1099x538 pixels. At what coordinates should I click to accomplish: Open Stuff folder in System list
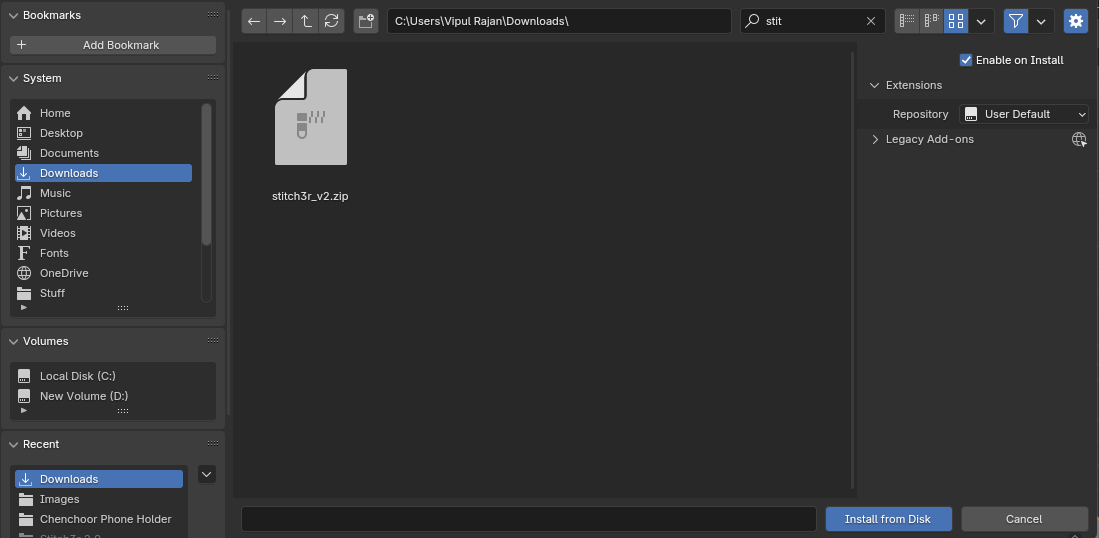pyautogui.click(x=103, y=293)
